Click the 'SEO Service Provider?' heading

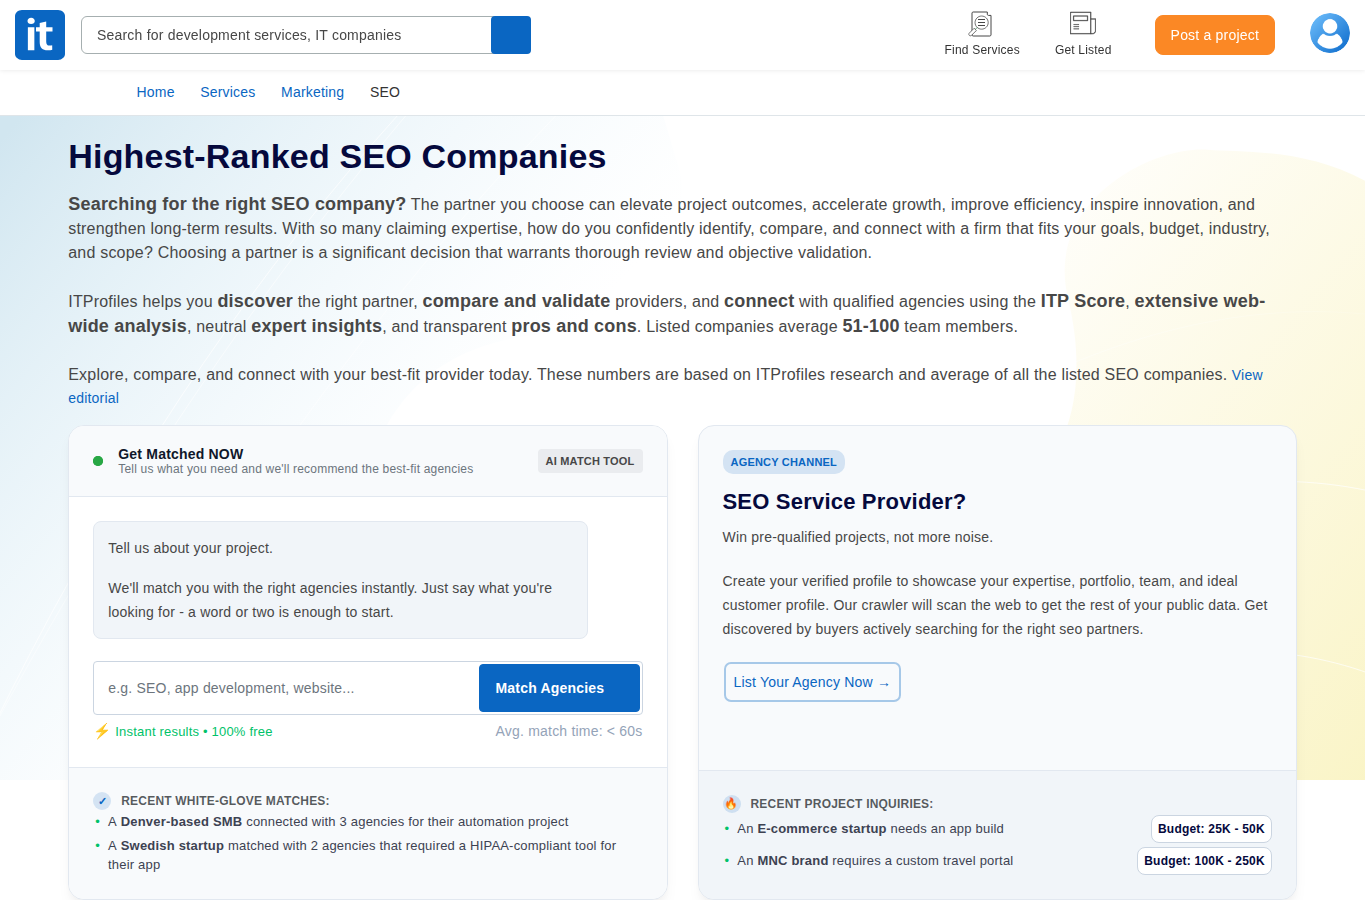pyautogui.click(x=844, y=502)
